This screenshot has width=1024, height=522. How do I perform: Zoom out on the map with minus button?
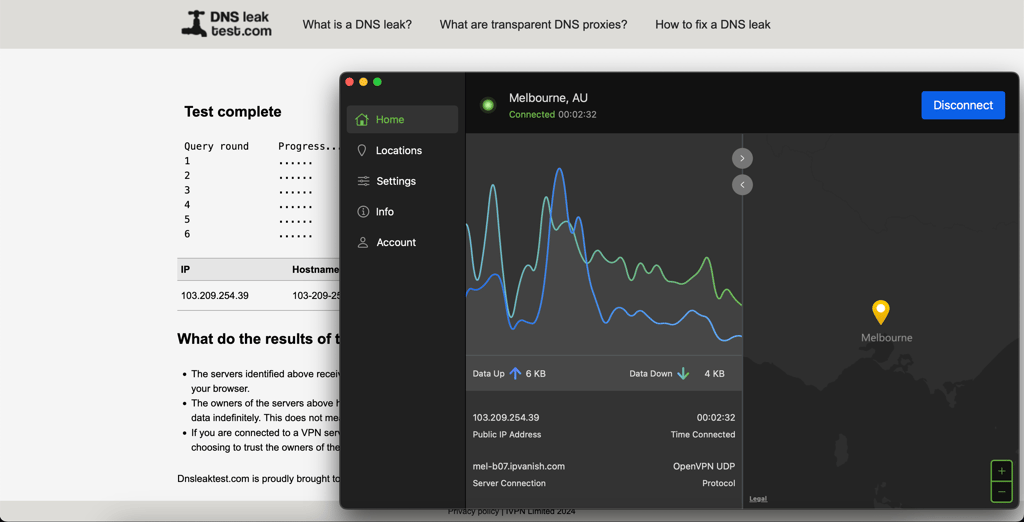tap(1002, 491)
